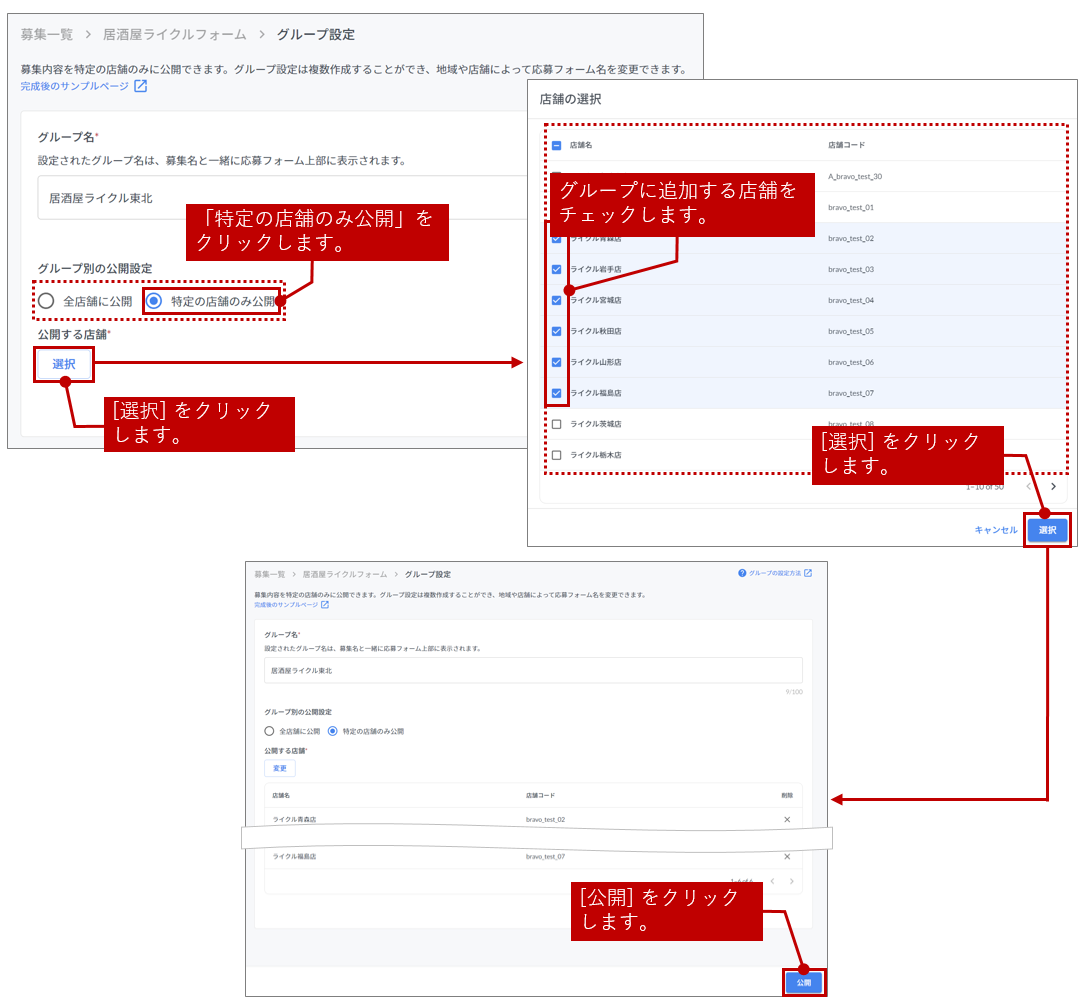Click the 選択 button under 公開する店舗
Viewport: 1084px width, 1003px height.
click(x=64, y=365)
